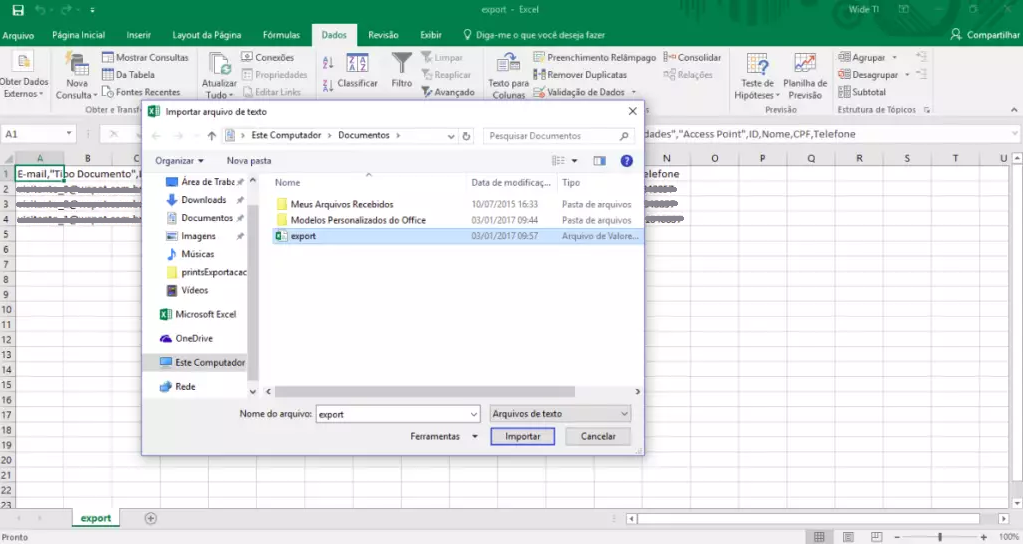Sort Z to A descending icon
The image size is (1023, 545).
[x=328, y=85]
